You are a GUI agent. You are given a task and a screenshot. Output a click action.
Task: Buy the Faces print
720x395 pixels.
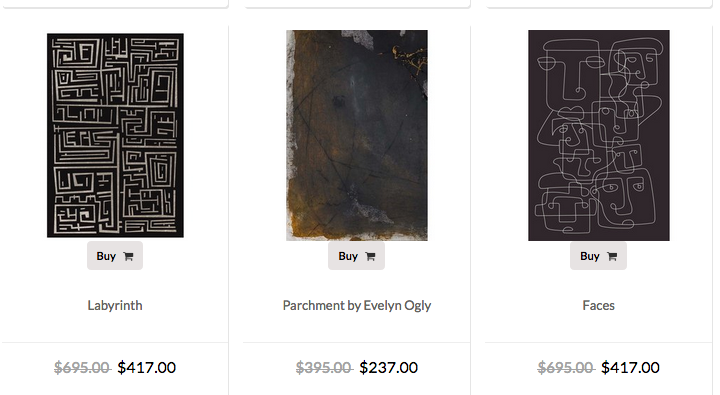(x=598, y=256)
